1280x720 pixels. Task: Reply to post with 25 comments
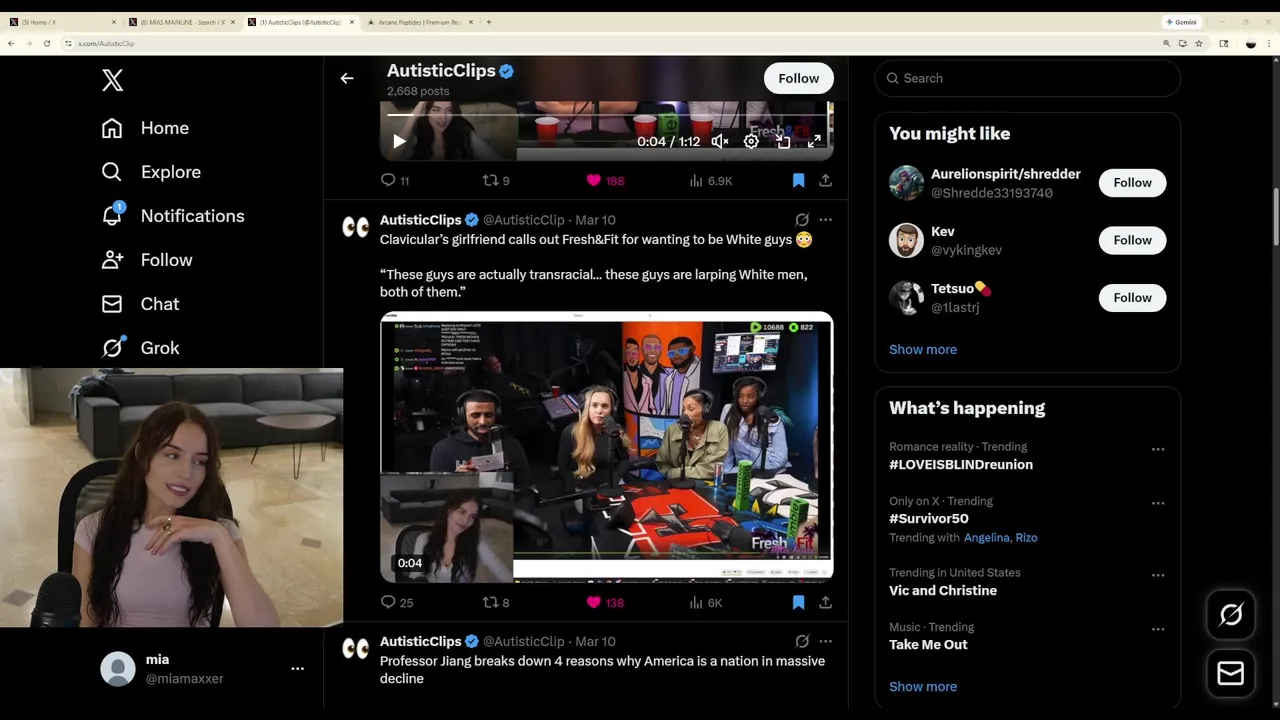pos(397,603)
